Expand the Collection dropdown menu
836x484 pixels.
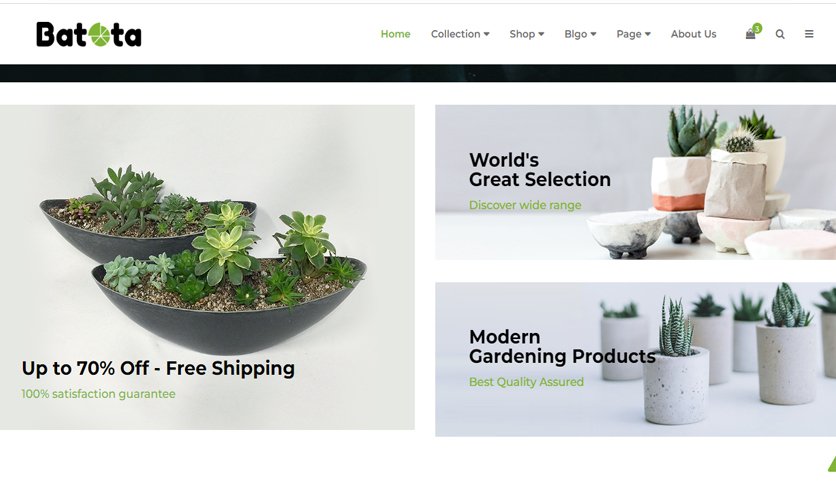[x=460, y=34]
